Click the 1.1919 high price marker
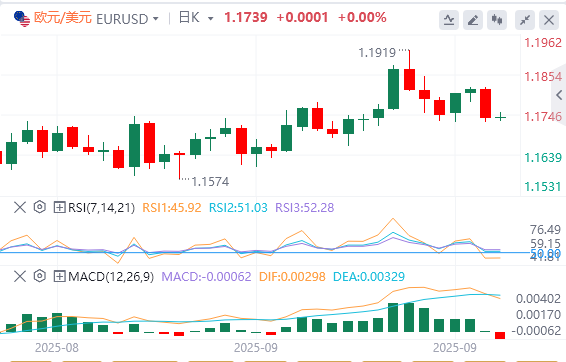 point(377,53)
